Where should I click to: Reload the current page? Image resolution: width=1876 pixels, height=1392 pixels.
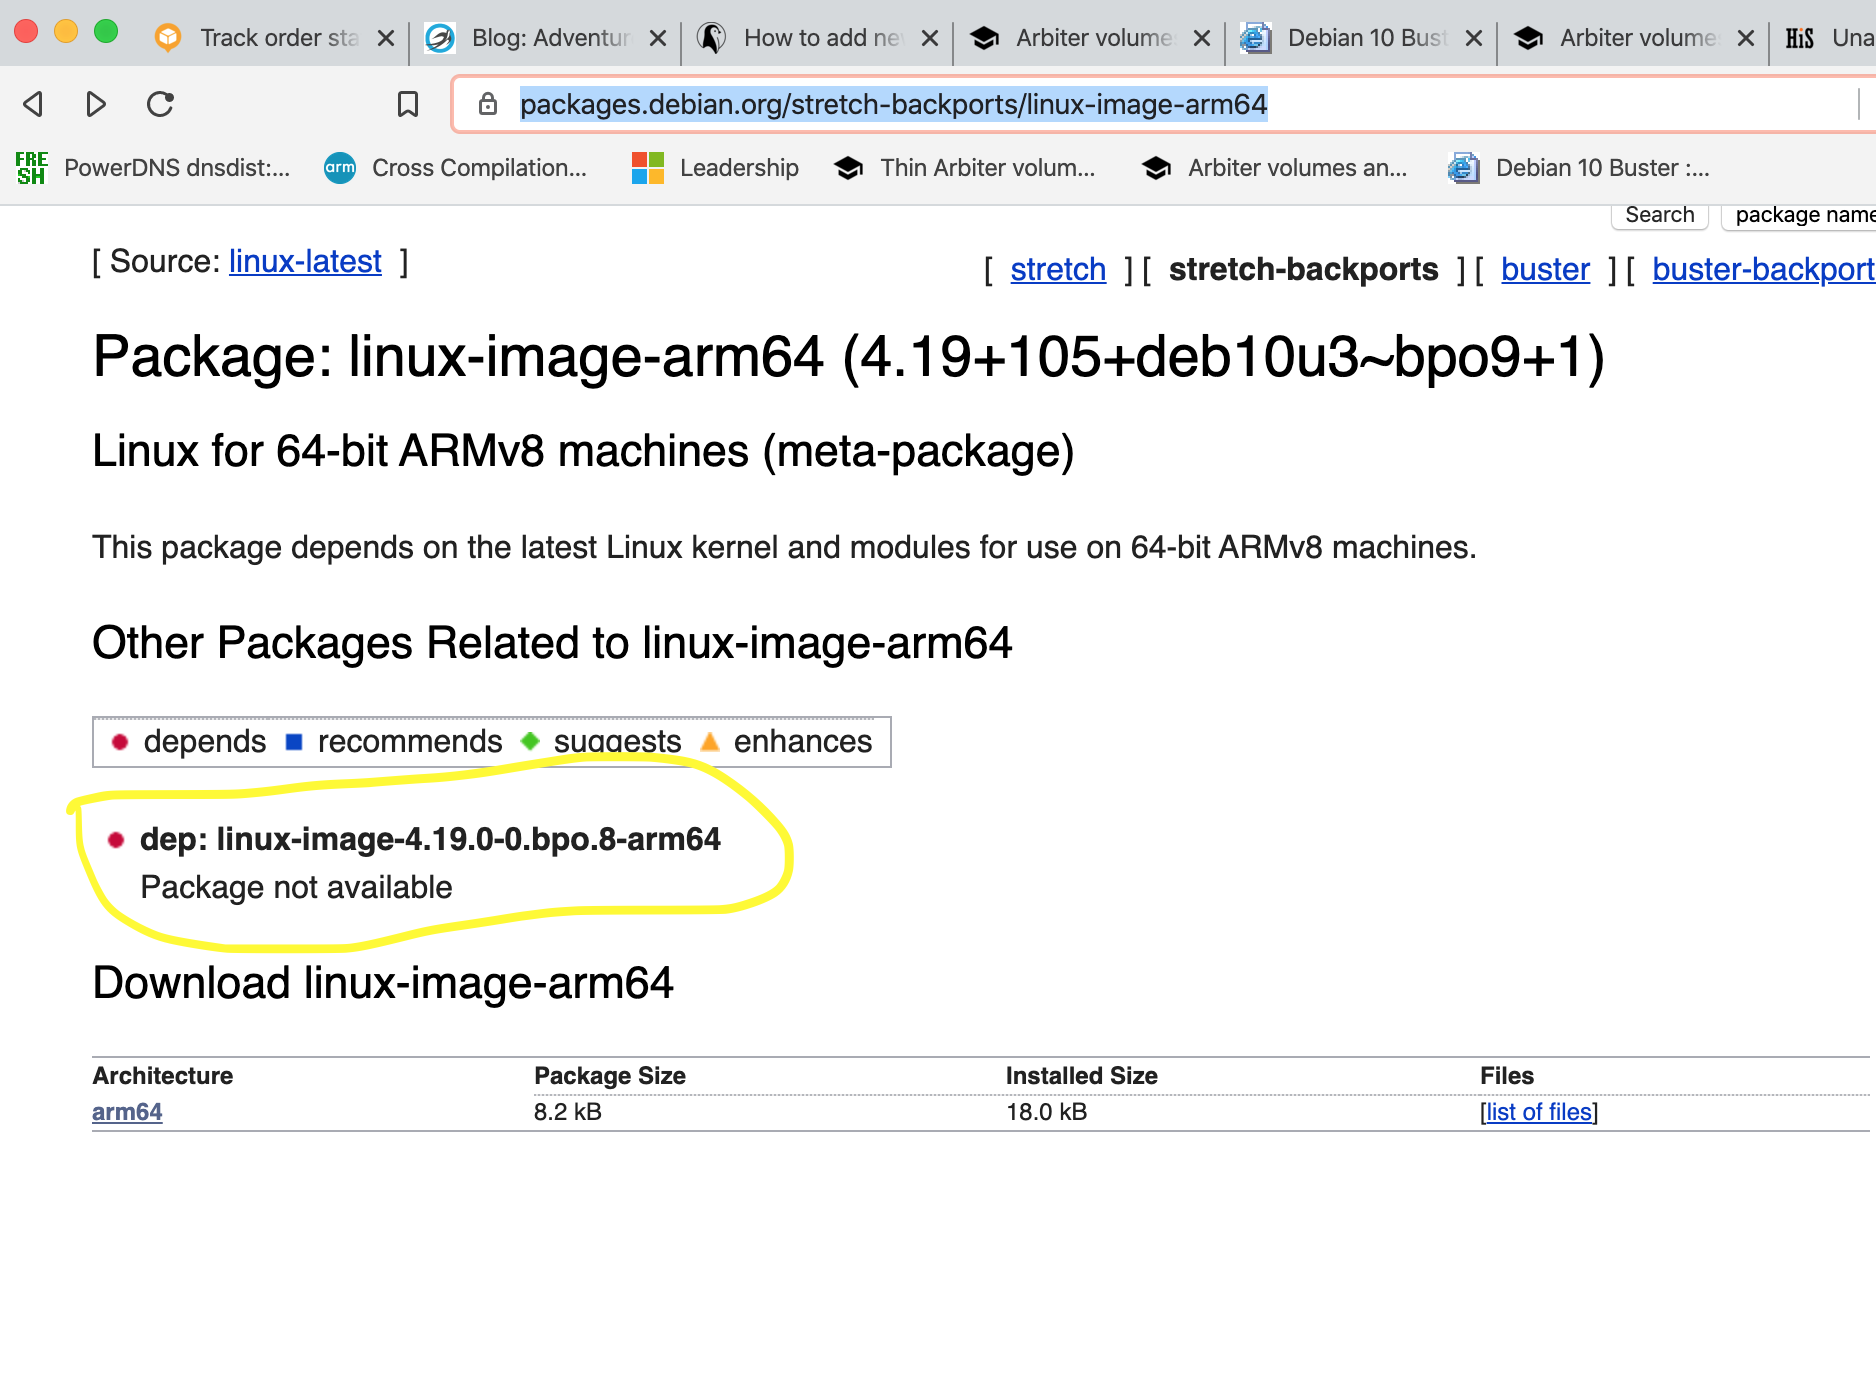tap(160, 104)
